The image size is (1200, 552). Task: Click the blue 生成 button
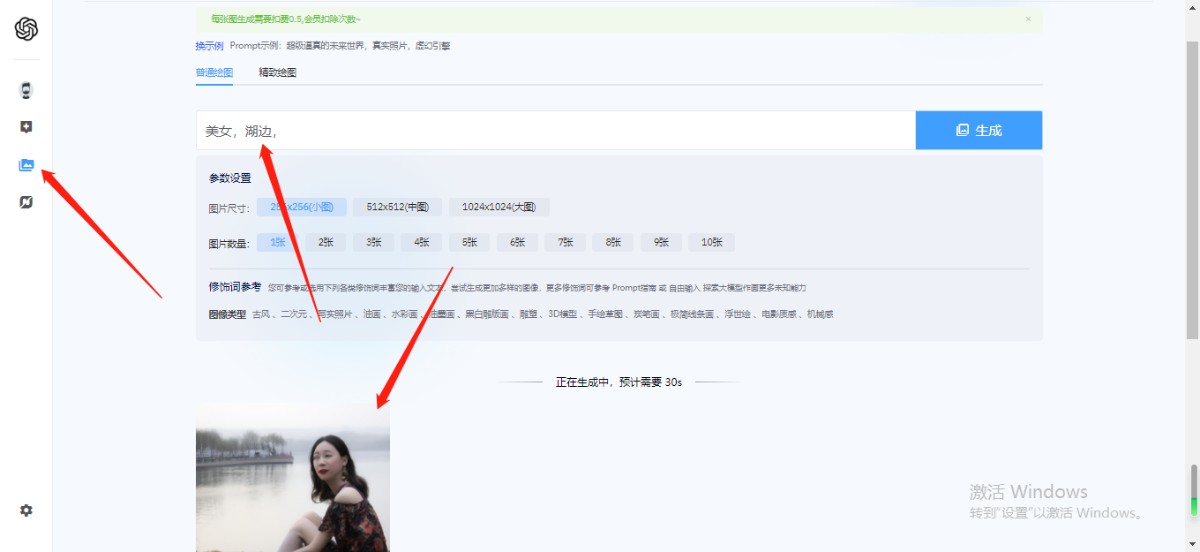tap(979, 130)
